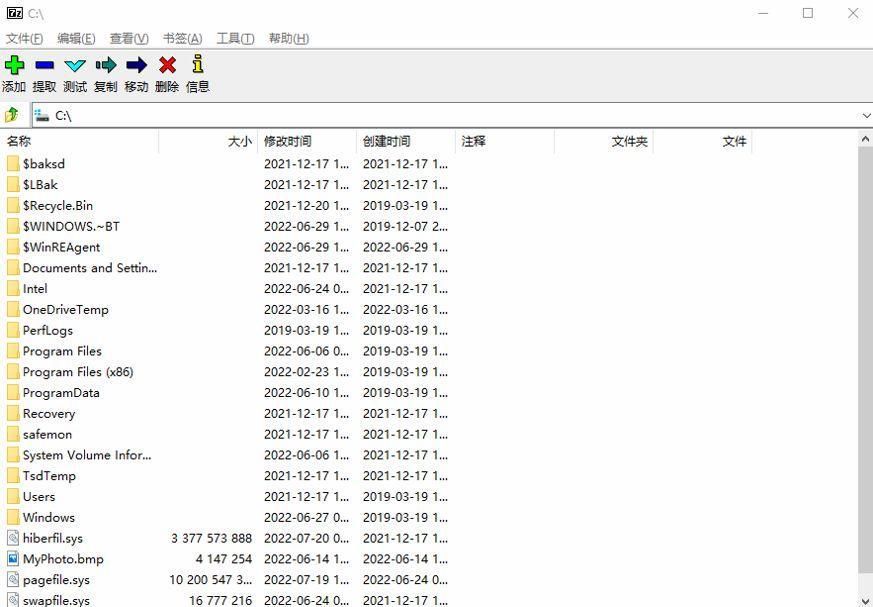Screen dimensions: 873x607
Task: Open the File (文件) menu
Action: coord(24,38)
